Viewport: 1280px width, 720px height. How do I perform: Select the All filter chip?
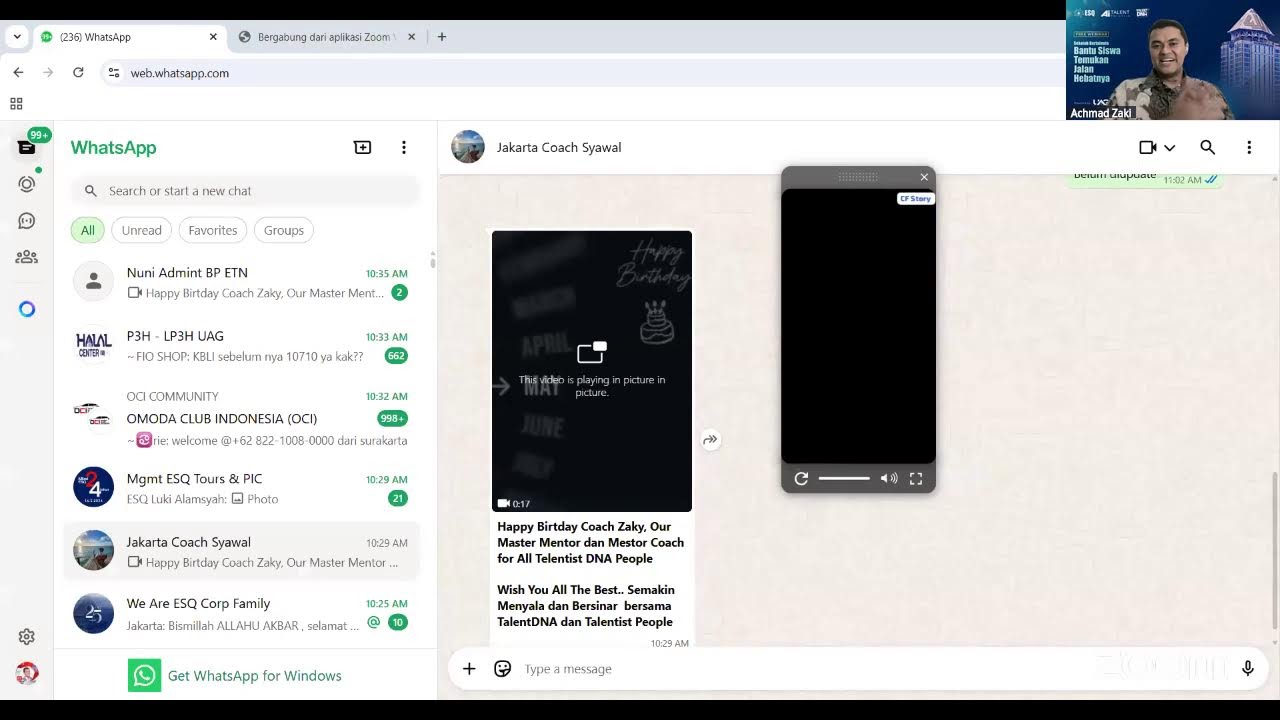(88, 230)
